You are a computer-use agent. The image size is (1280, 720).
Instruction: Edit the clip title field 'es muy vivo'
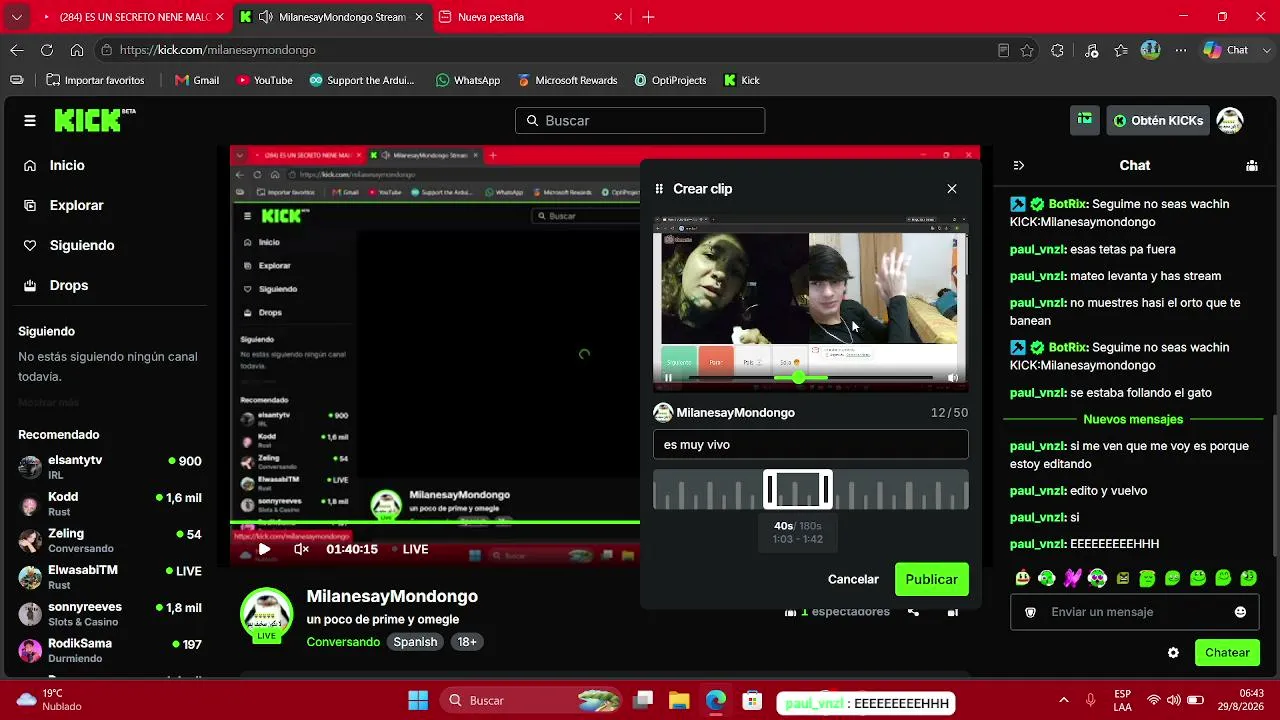tap(810, 445)
